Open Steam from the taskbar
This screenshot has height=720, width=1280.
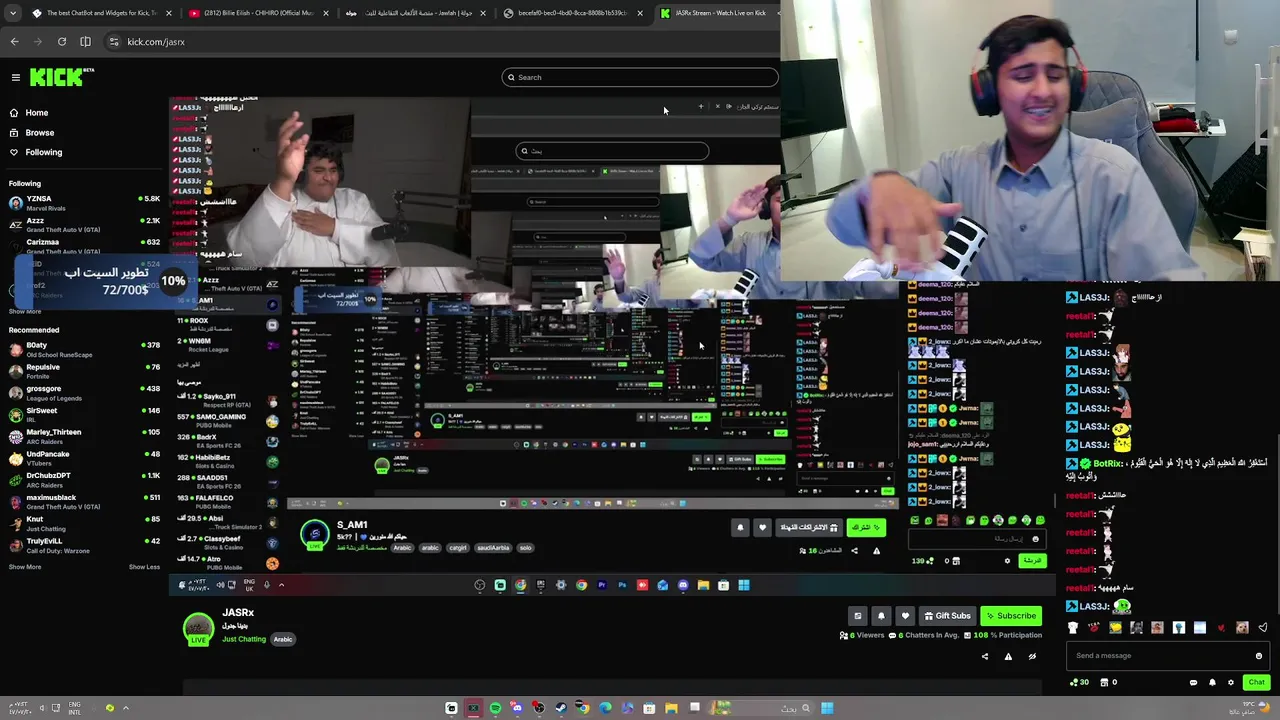(561, 708)
